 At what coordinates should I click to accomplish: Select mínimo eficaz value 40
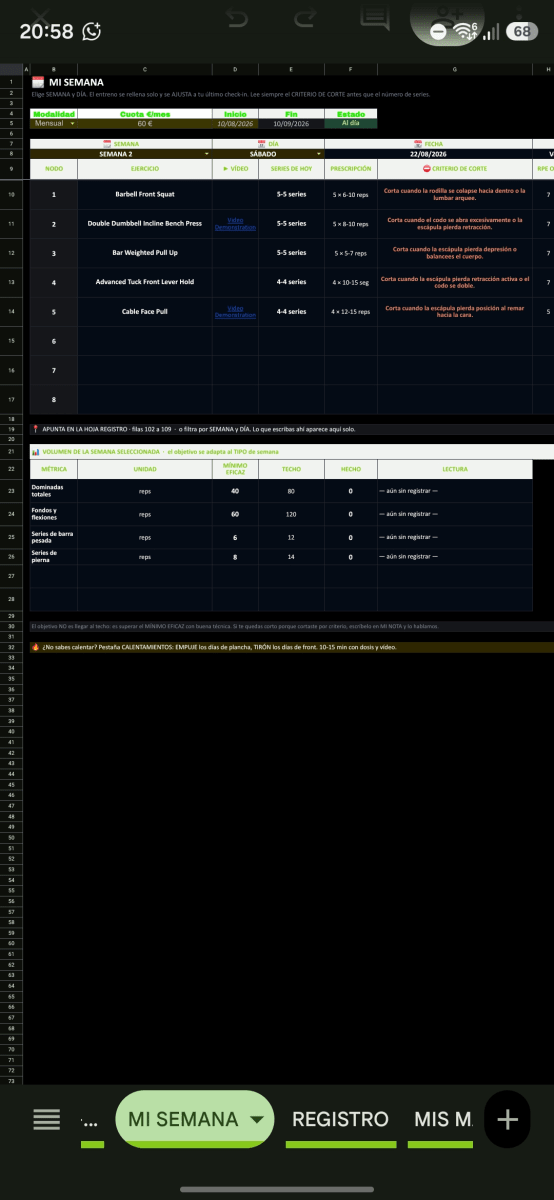pyautogui.click(x=235, y=491)
